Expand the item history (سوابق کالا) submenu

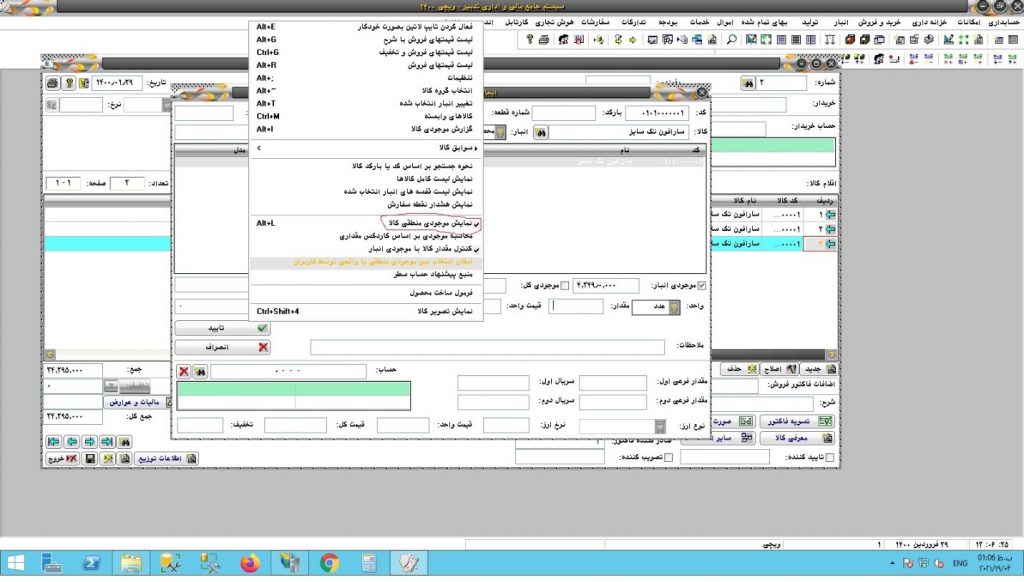point(366,148)
